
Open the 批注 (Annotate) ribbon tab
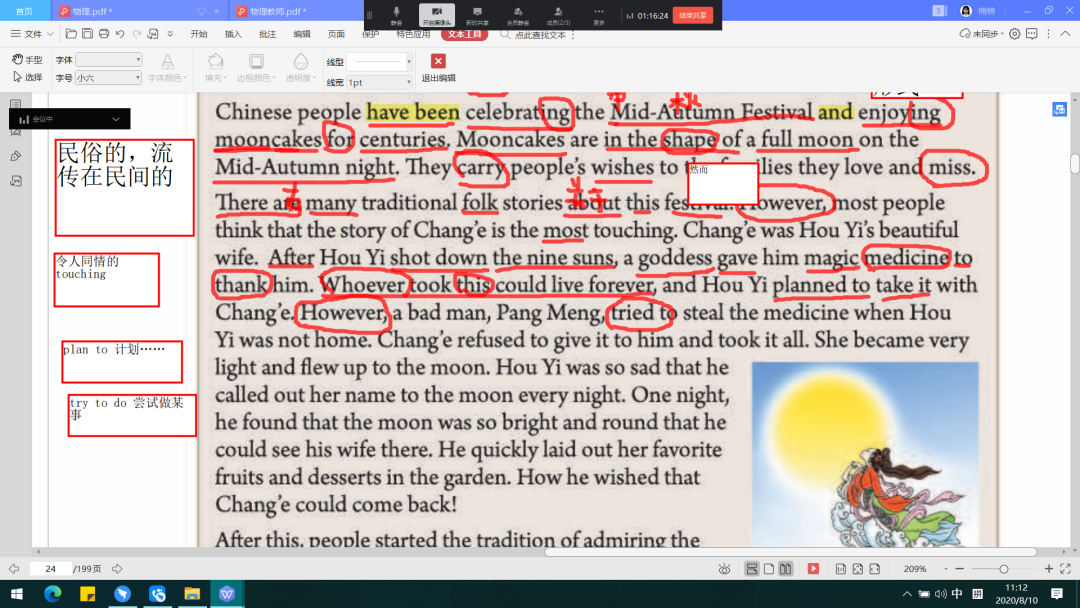pos(267,34)
